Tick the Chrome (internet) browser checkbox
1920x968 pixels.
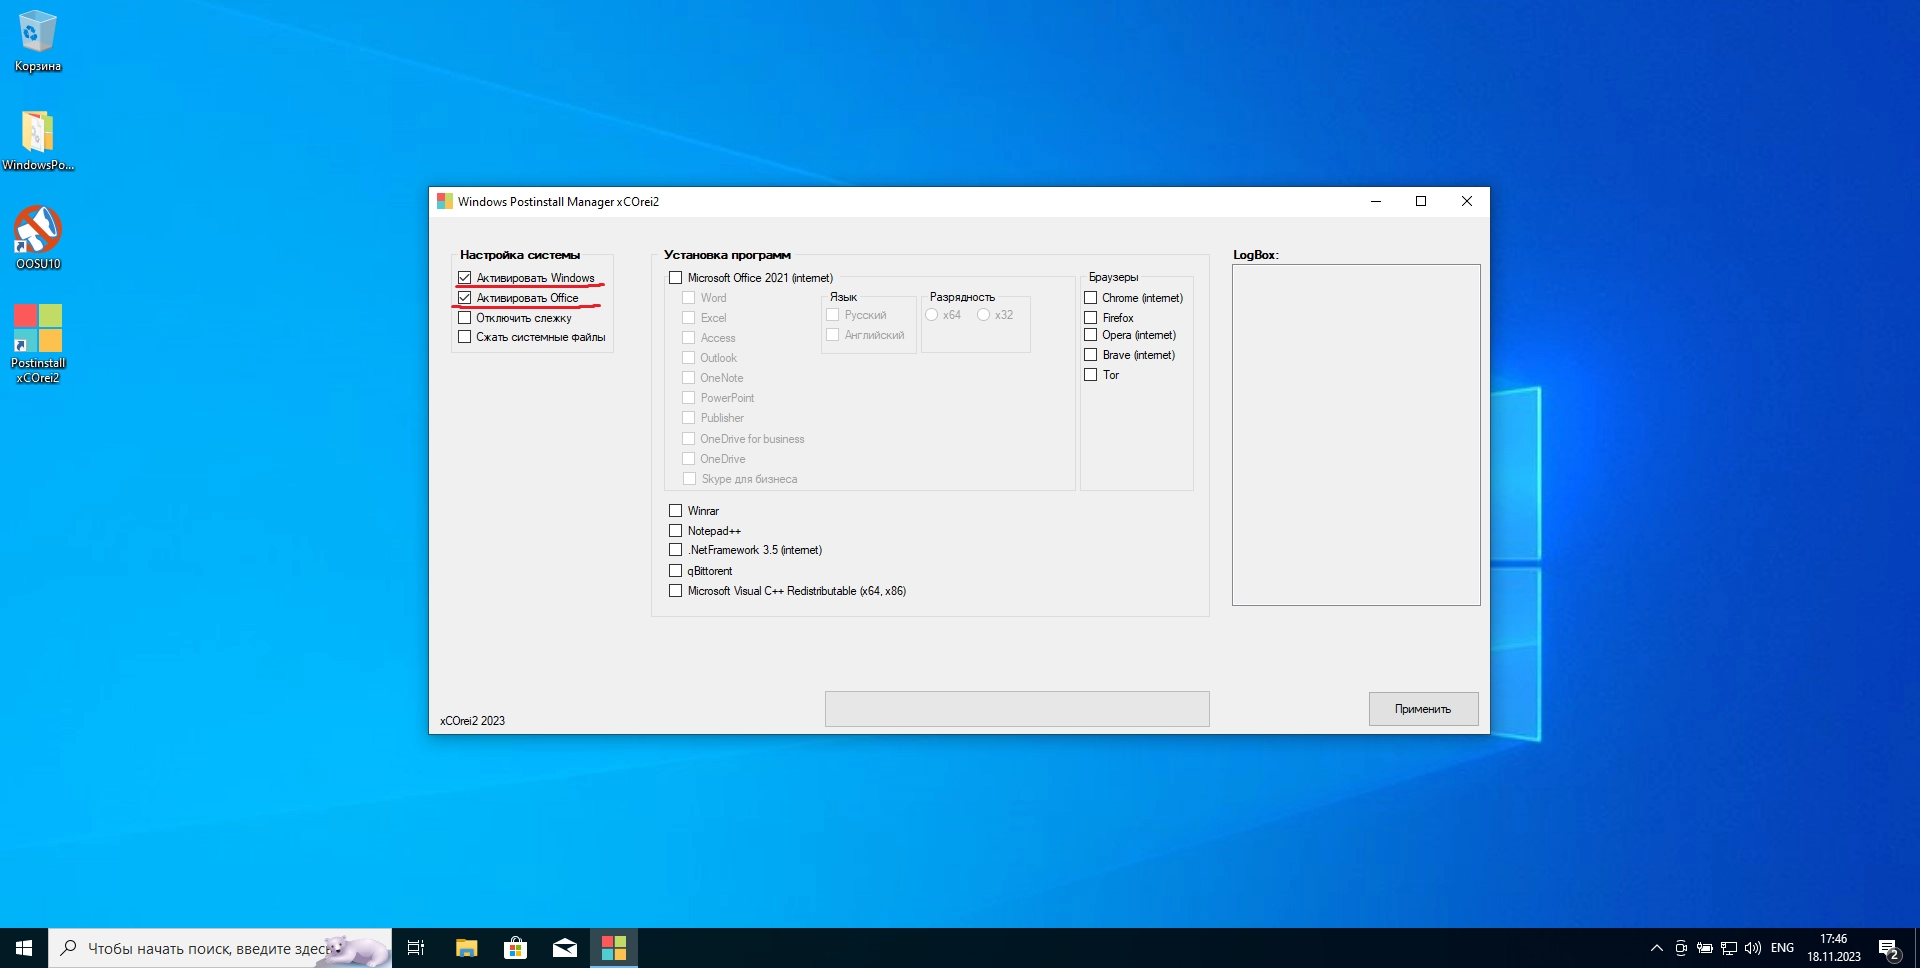tap(1091, 298)
